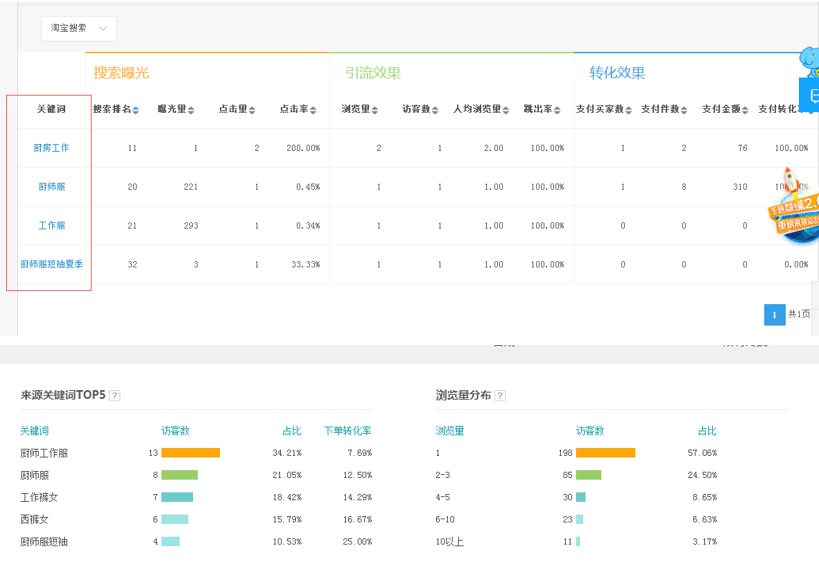Sort by 人均浏览量 column arrow

click(x=506, y=110)
